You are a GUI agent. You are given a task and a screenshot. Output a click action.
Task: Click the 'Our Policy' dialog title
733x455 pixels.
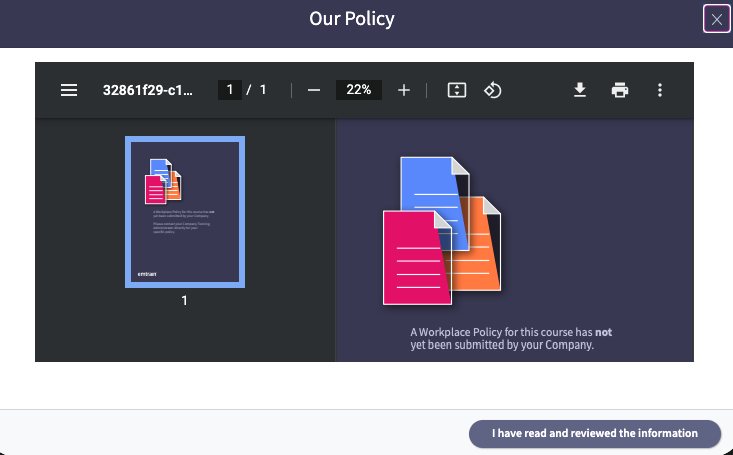pyautogui.click(x=352, y=19)
